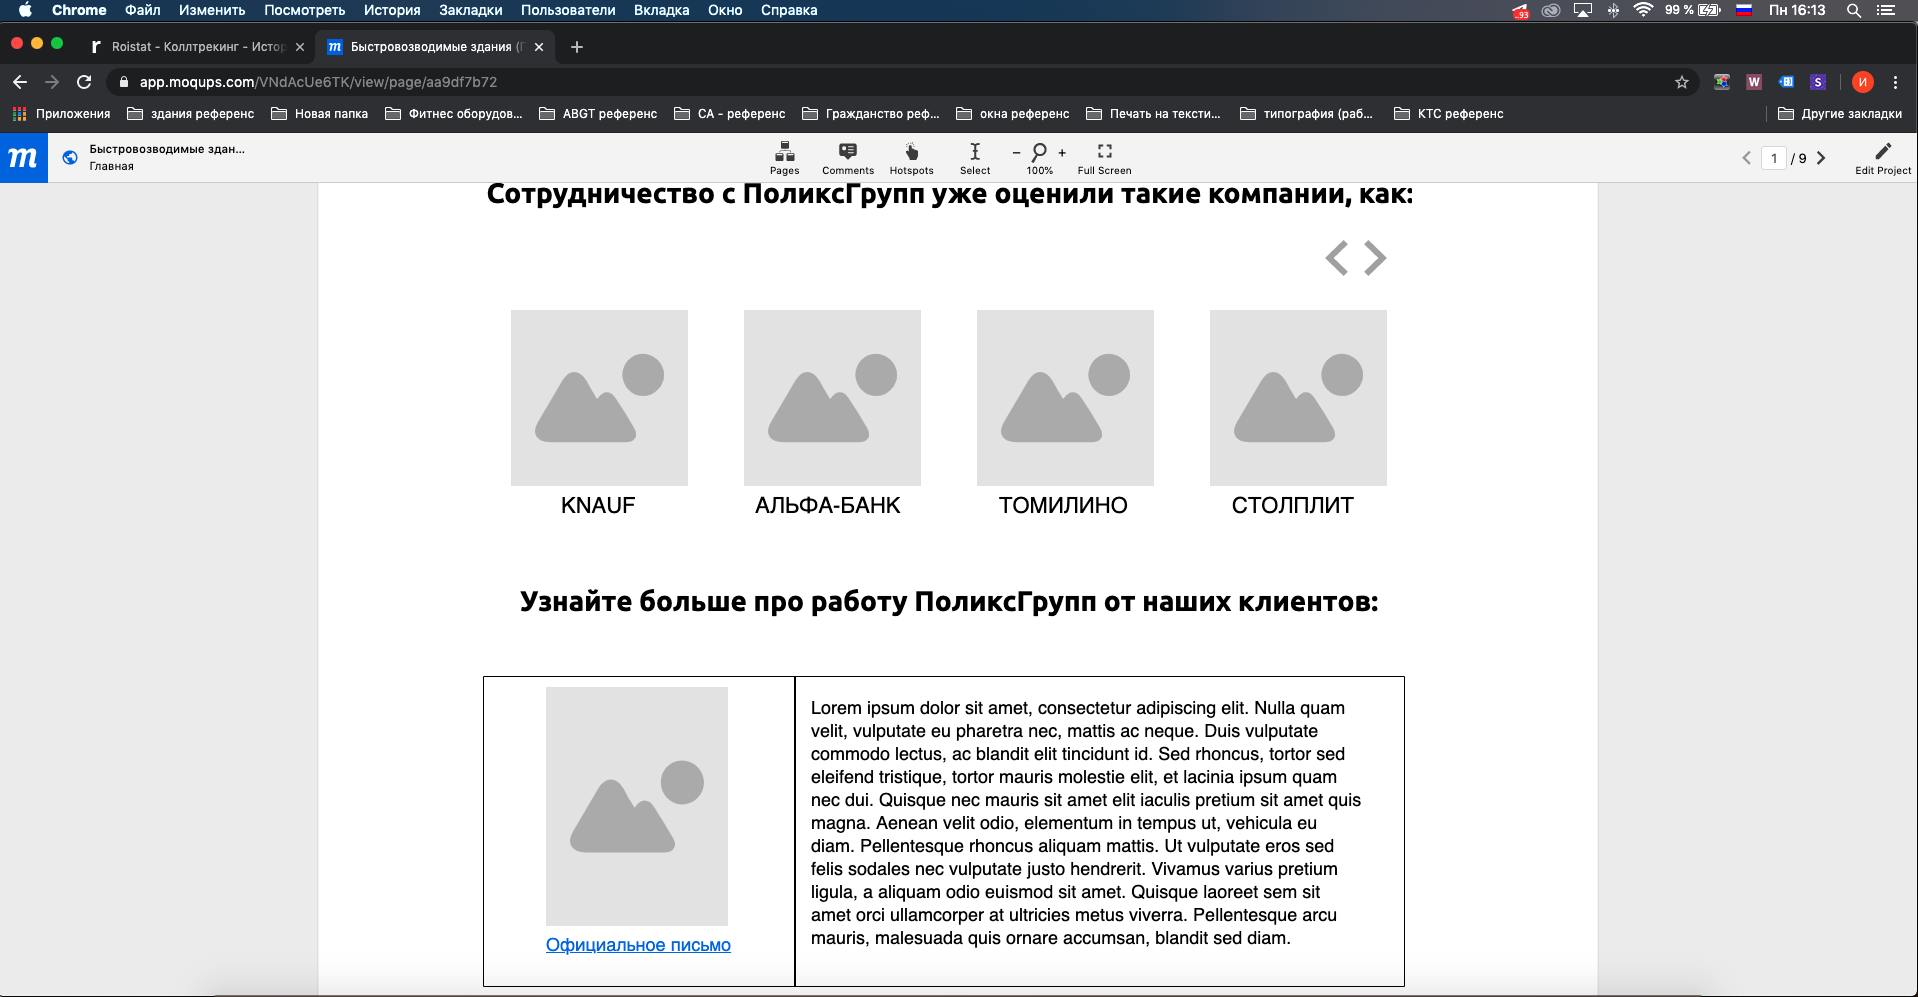Expand the Гражданство реф... bookmark folder
1918x997 pixels.
coord(871,114)
